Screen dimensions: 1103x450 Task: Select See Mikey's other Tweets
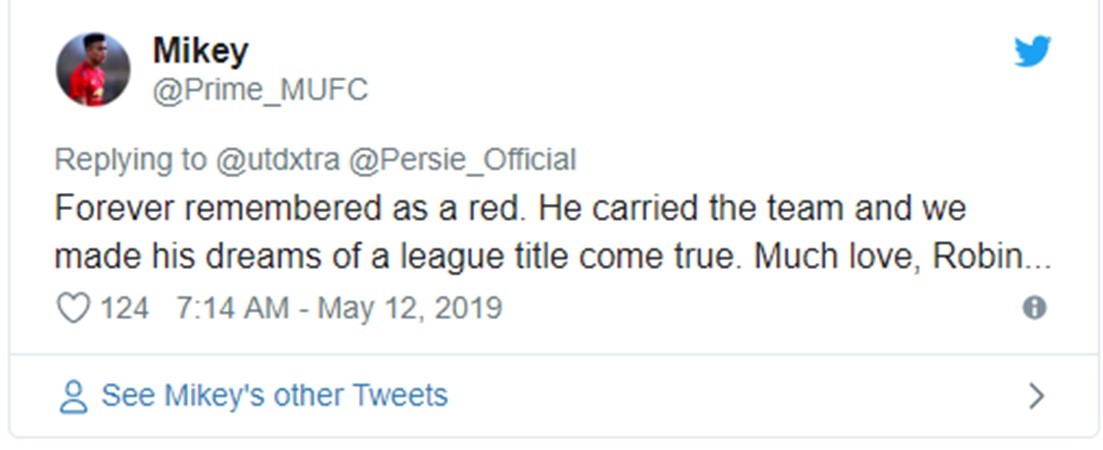pos(274,396)
